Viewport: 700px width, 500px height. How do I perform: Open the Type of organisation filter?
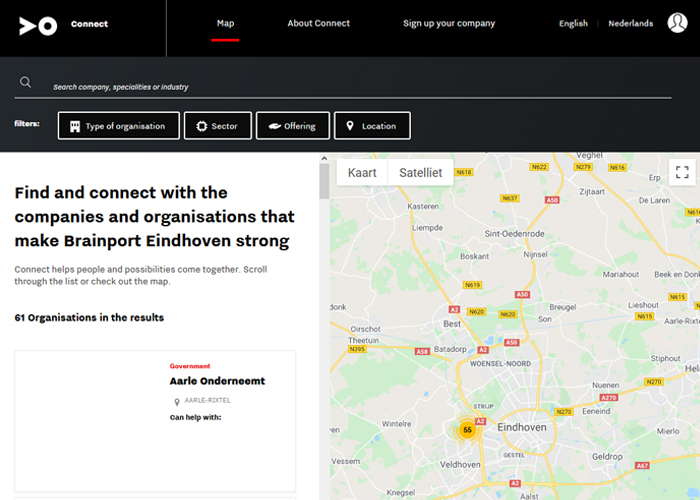(119, 126)
